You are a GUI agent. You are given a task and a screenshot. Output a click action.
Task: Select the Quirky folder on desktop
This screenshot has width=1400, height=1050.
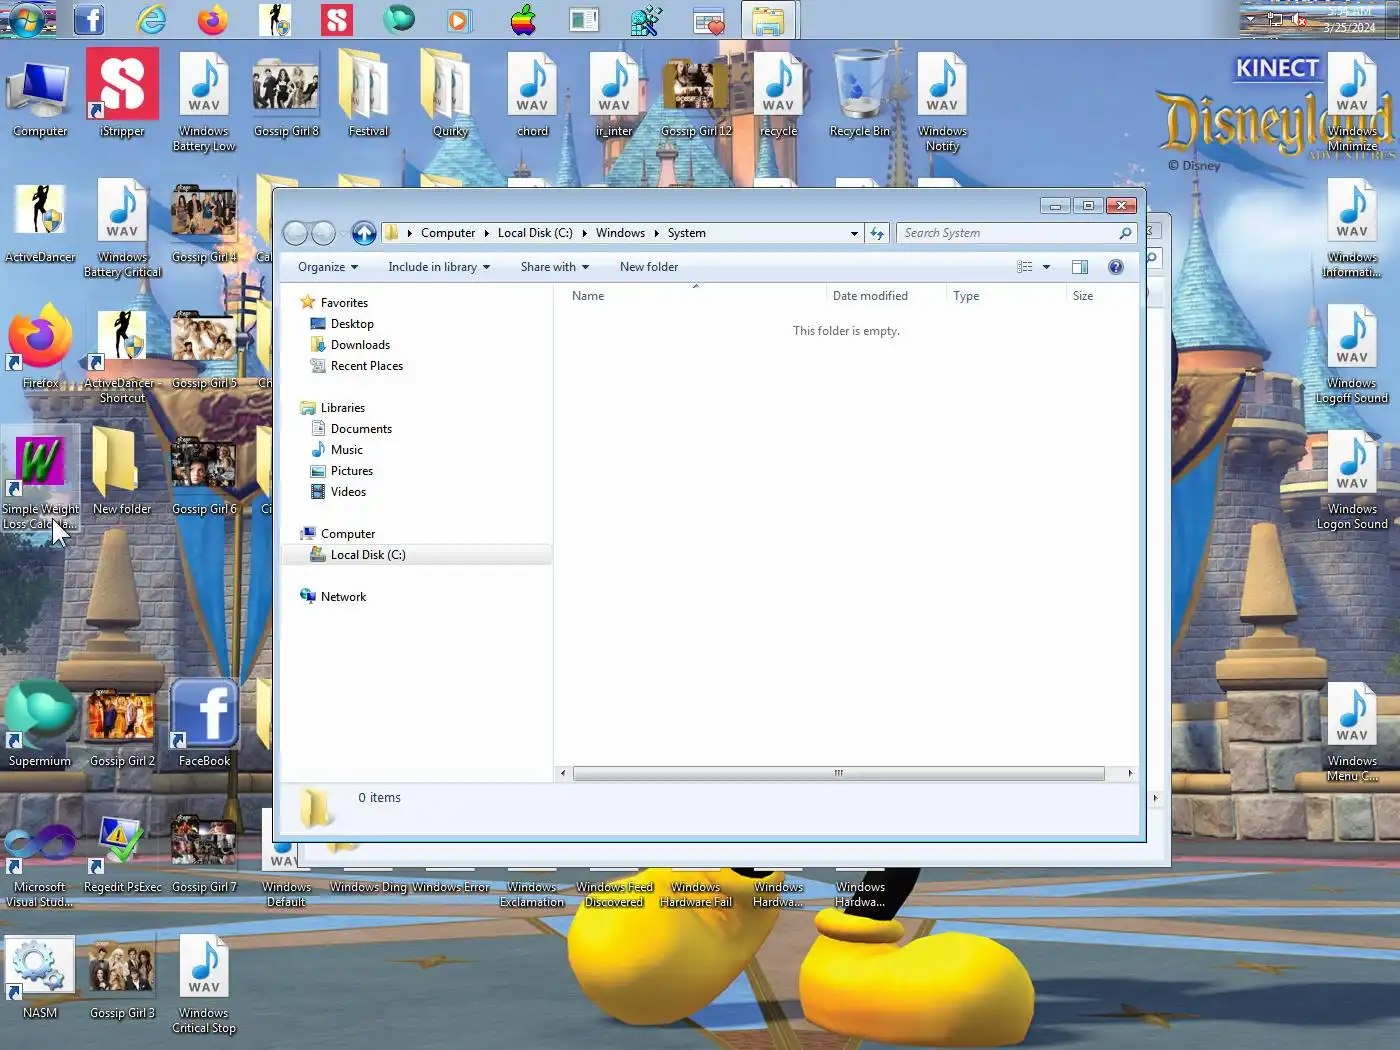tap(450, 95)
